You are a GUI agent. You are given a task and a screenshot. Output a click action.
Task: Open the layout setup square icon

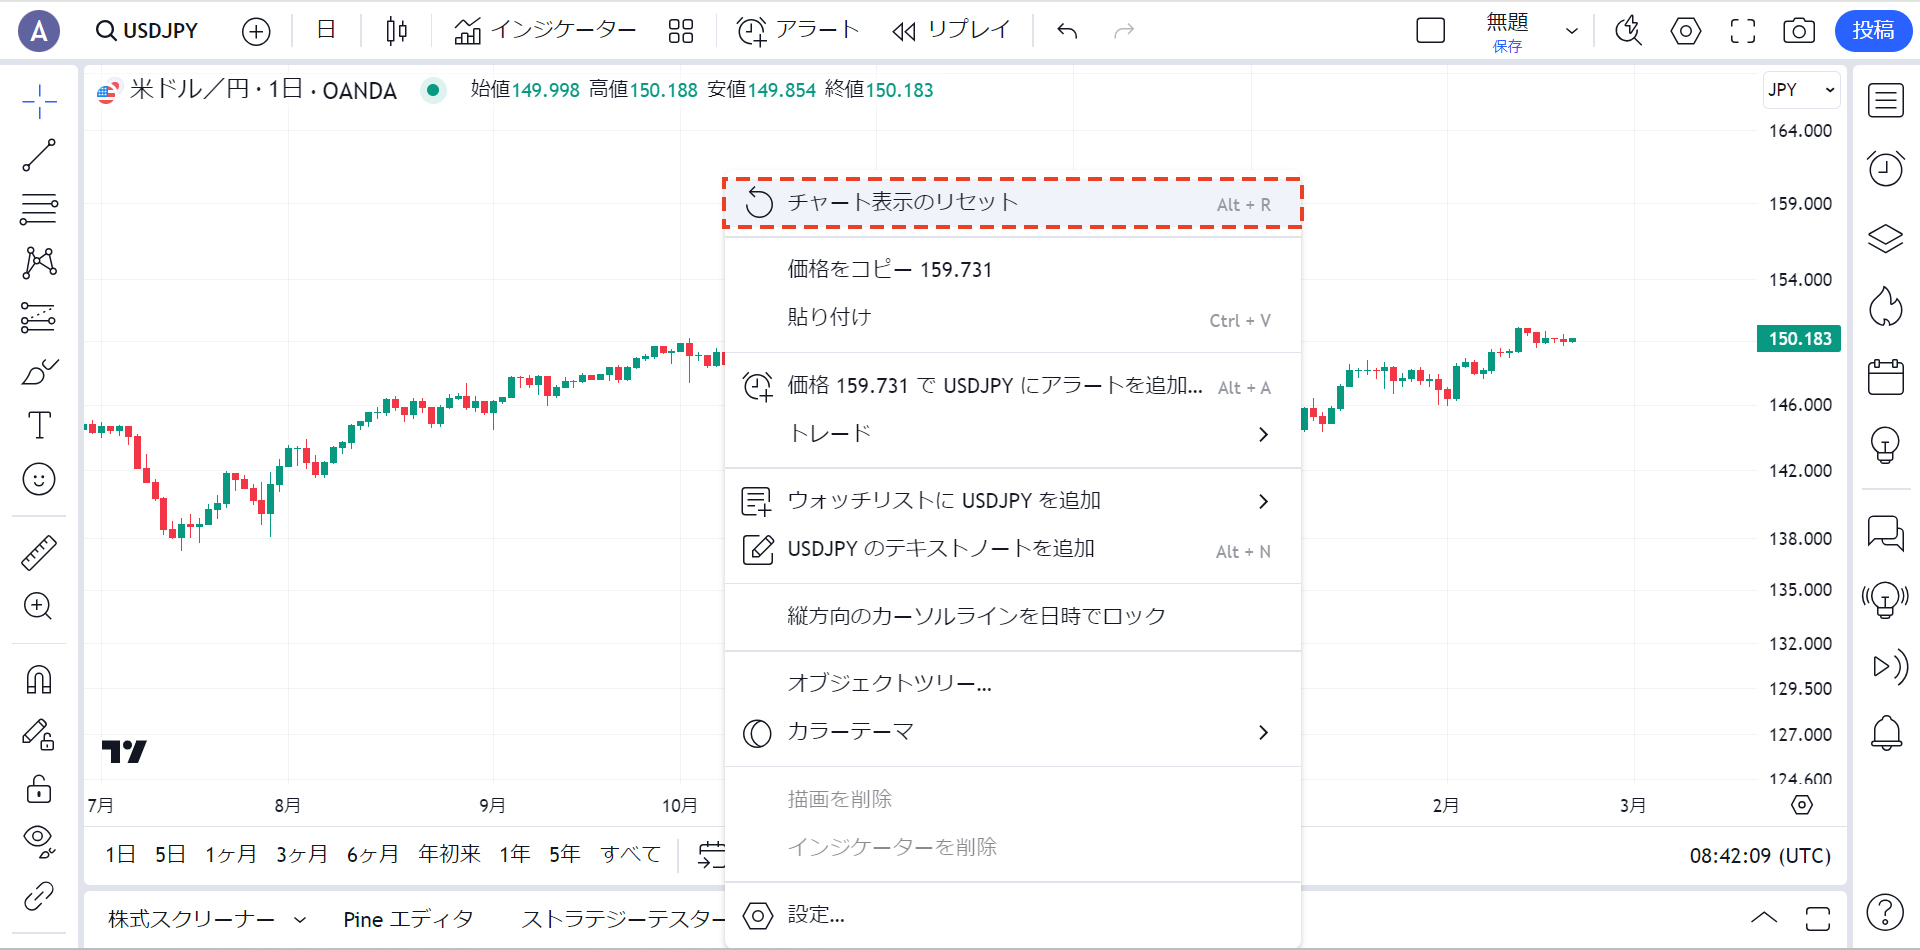(x=1431, y=31)
